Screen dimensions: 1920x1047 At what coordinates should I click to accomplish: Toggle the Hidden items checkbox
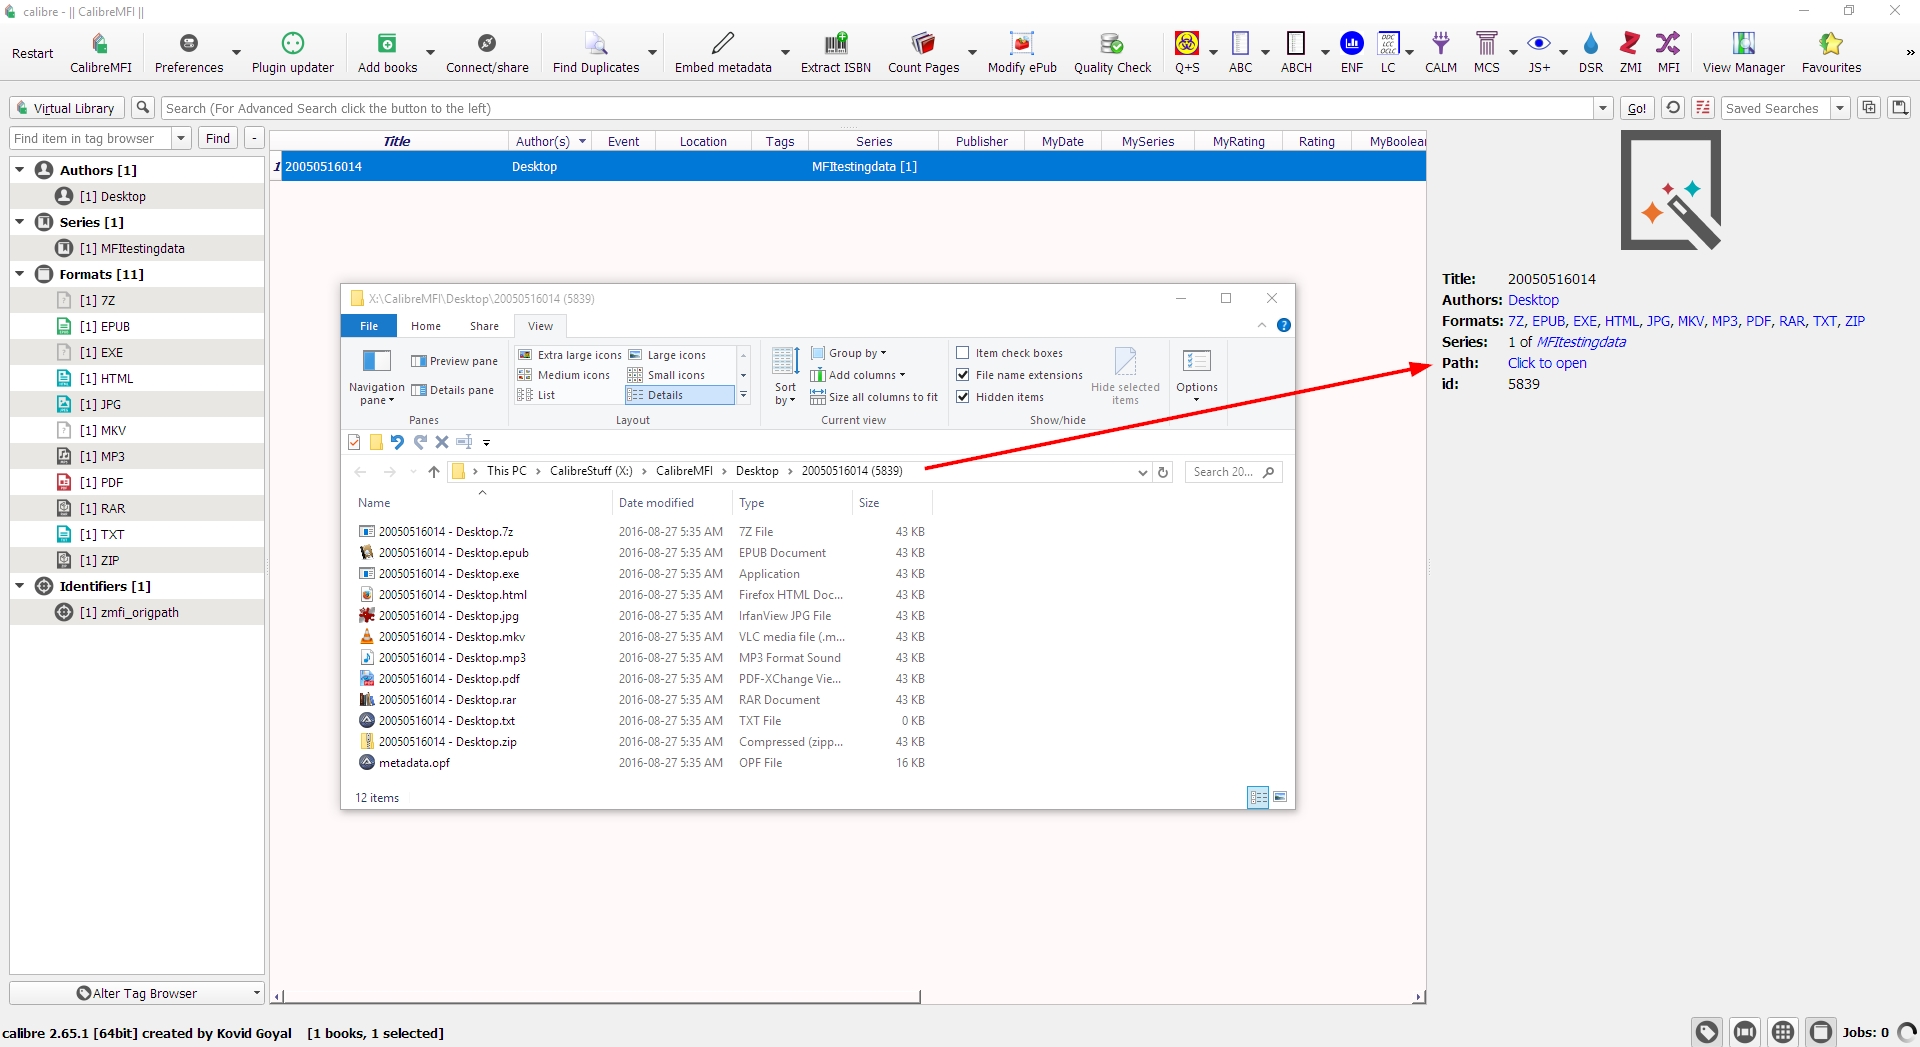point(963,397)
